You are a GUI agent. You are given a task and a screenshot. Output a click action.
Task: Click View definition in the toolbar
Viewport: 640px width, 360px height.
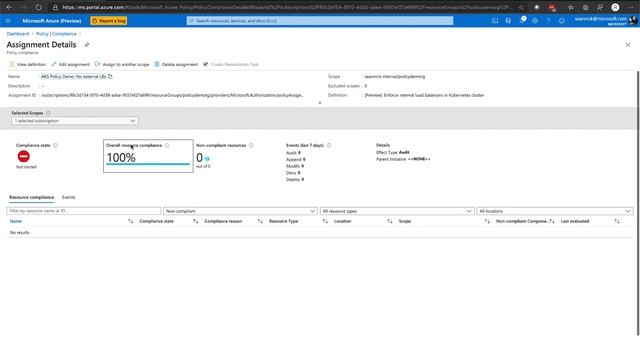(27, 64)
